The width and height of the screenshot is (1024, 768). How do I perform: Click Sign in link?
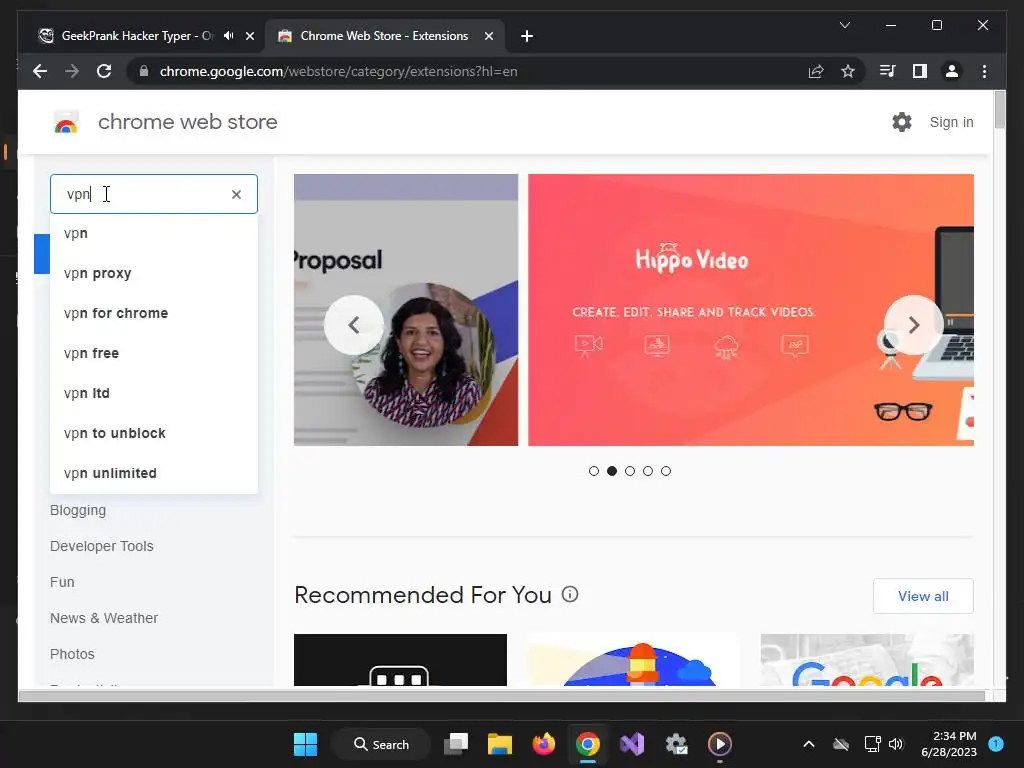[951, 122]
